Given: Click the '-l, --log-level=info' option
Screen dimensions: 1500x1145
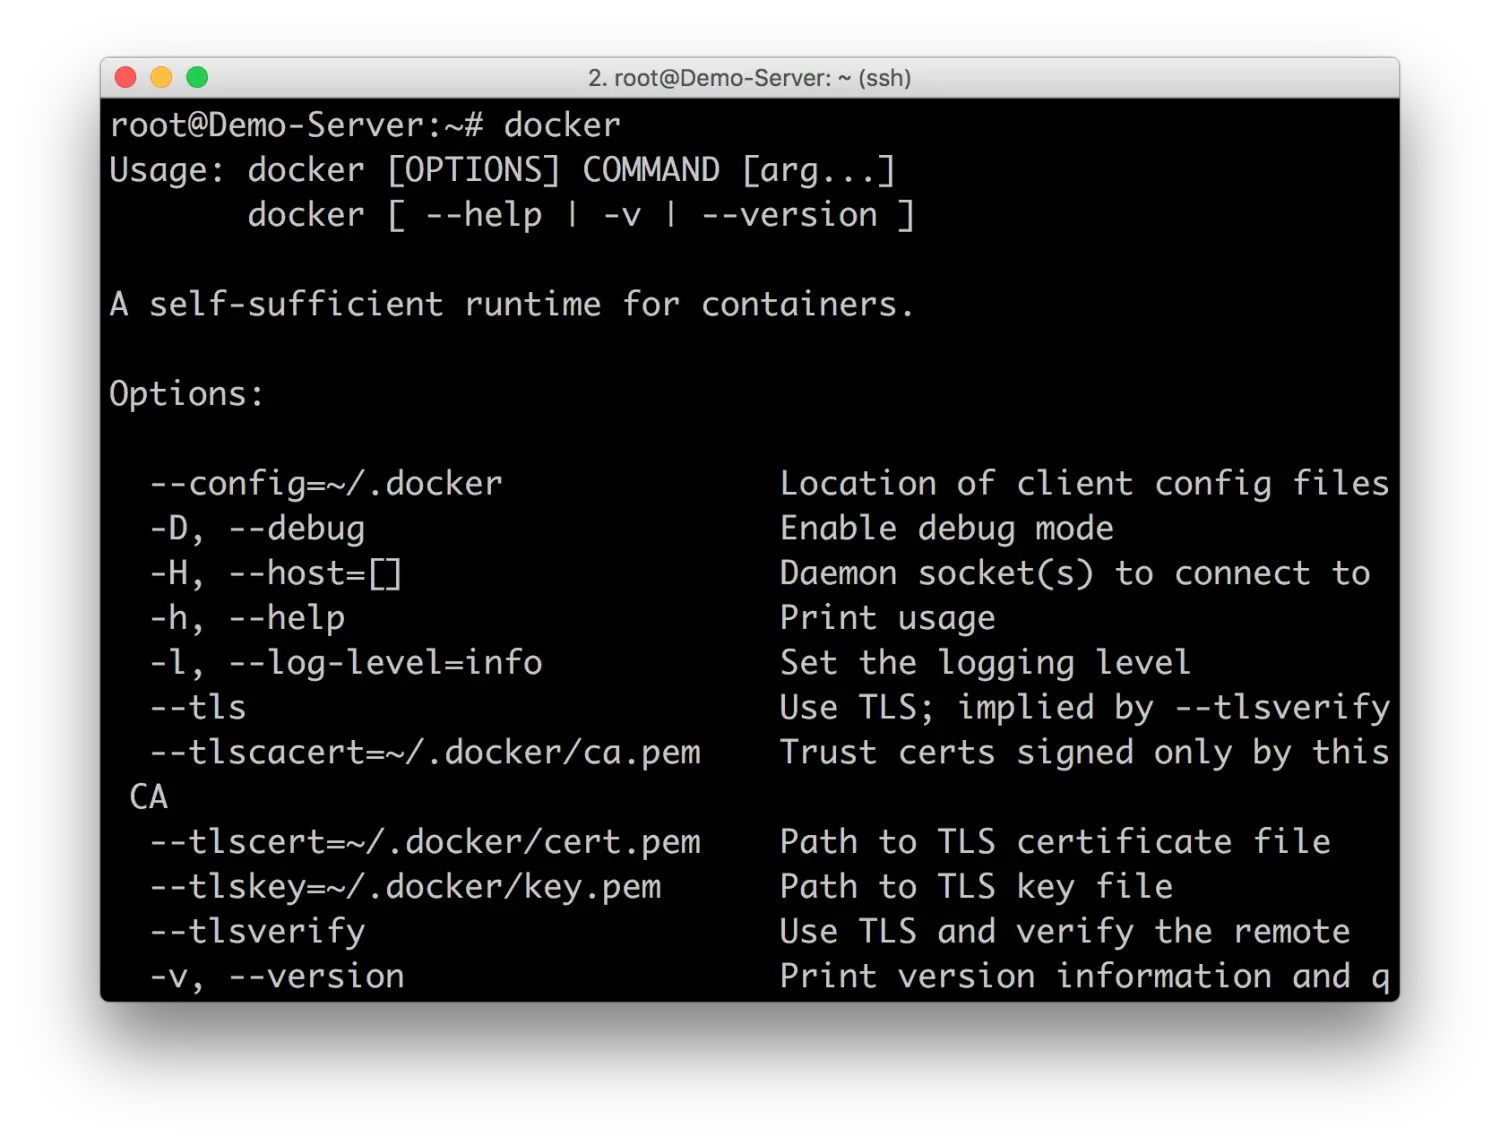Looking at the screenshot, I should [346, 663].
